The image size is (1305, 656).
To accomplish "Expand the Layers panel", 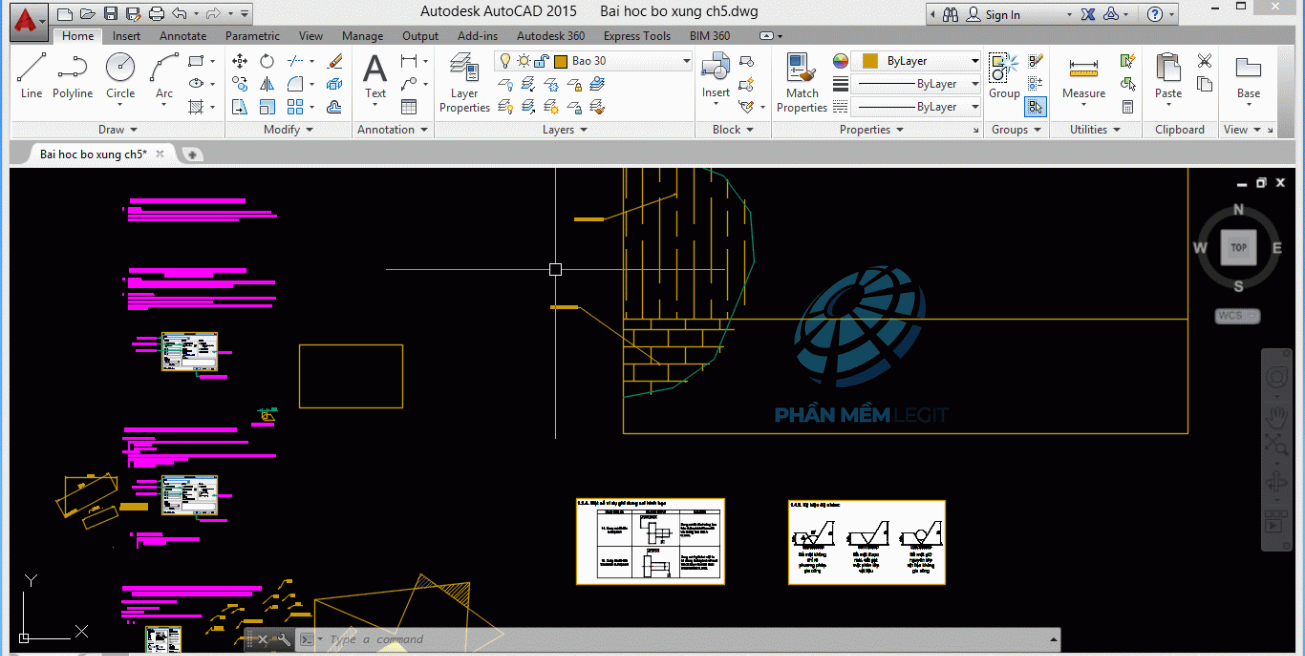I will tap(564, 130).
